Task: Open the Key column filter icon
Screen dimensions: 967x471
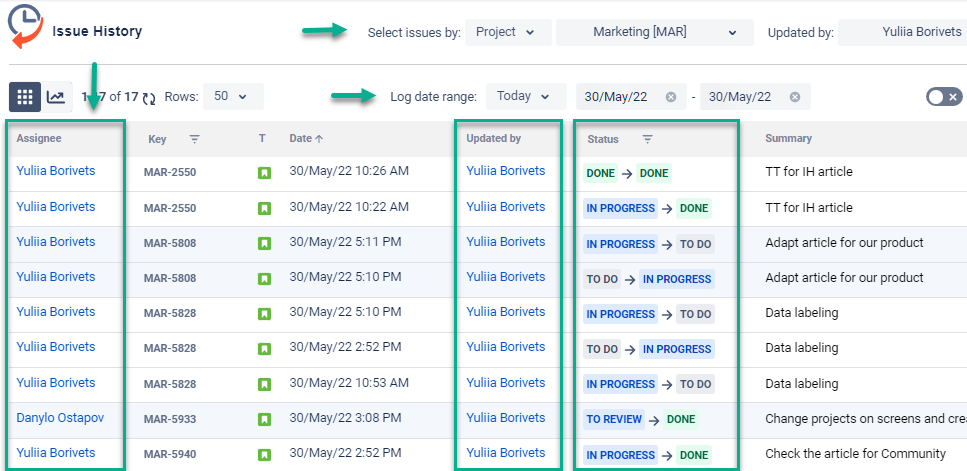Action: (194, 139)
